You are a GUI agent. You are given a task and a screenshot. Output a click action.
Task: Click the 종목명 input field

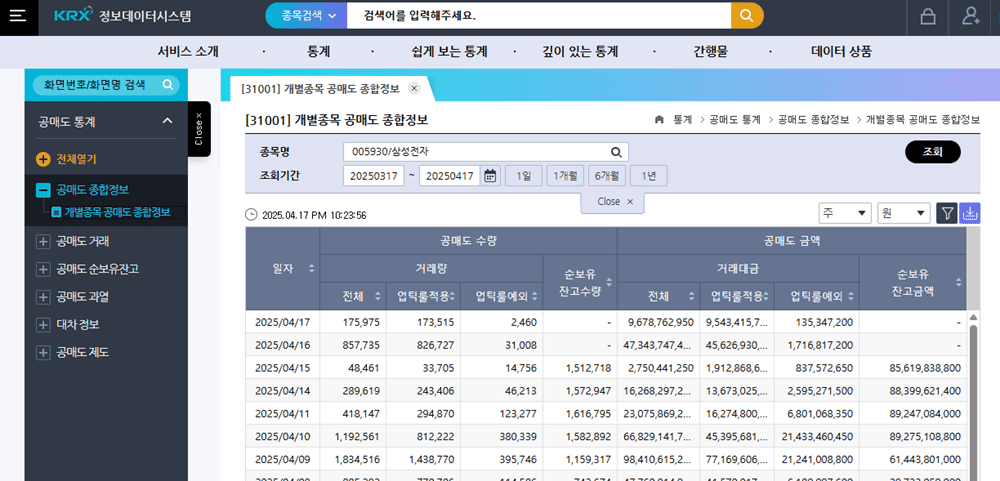pyautogui.click(x=485, y=152)
